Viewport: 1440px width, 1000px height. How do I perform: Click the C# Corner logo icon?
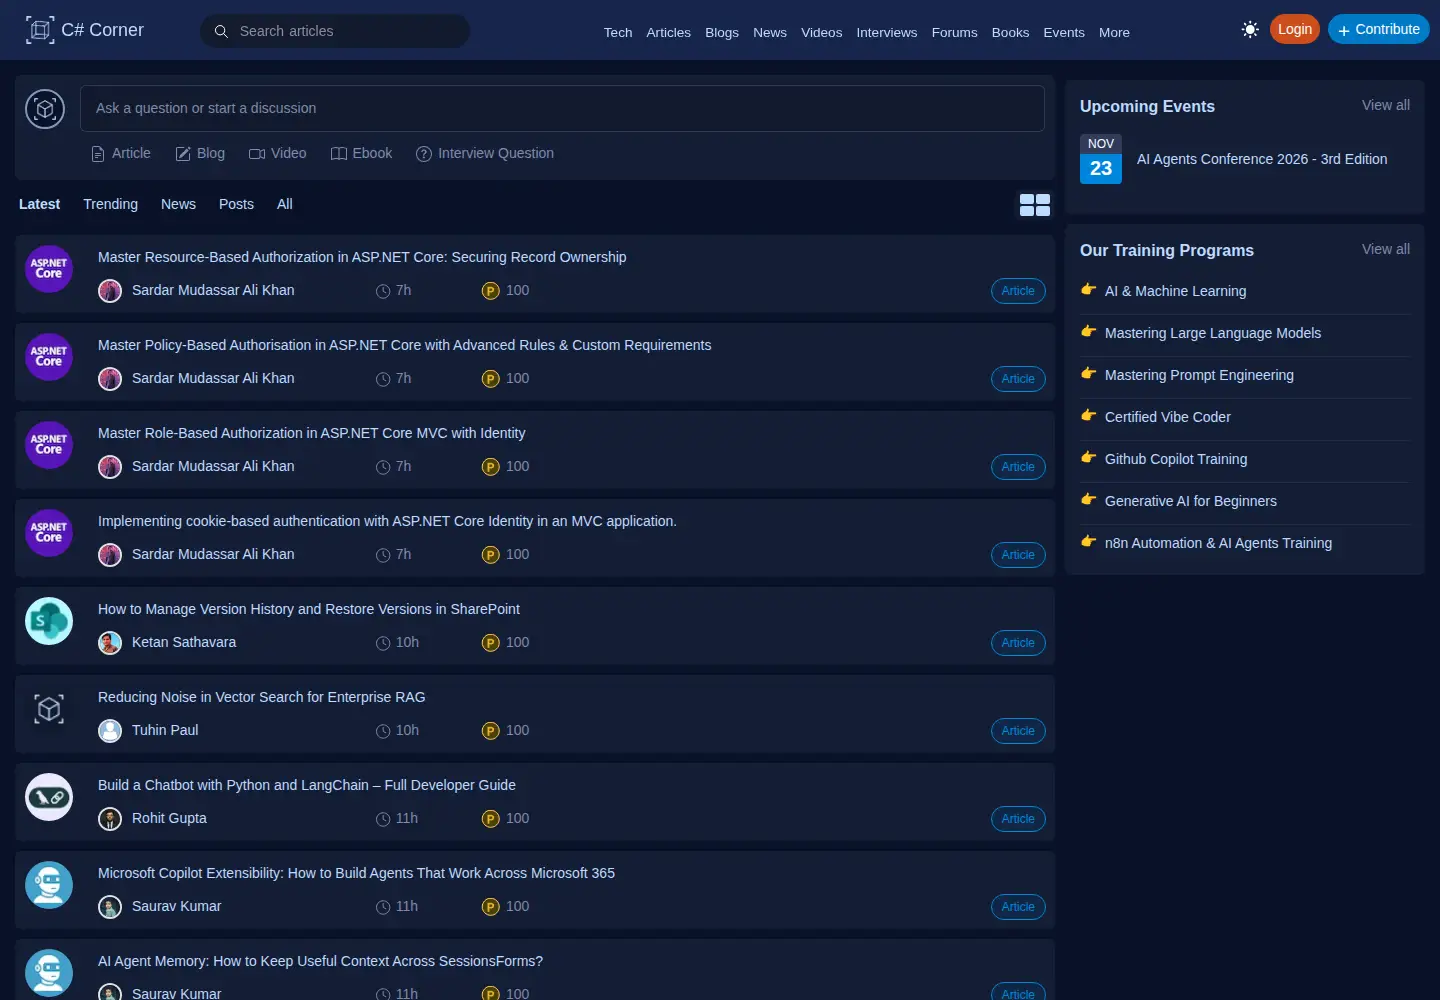40,30
